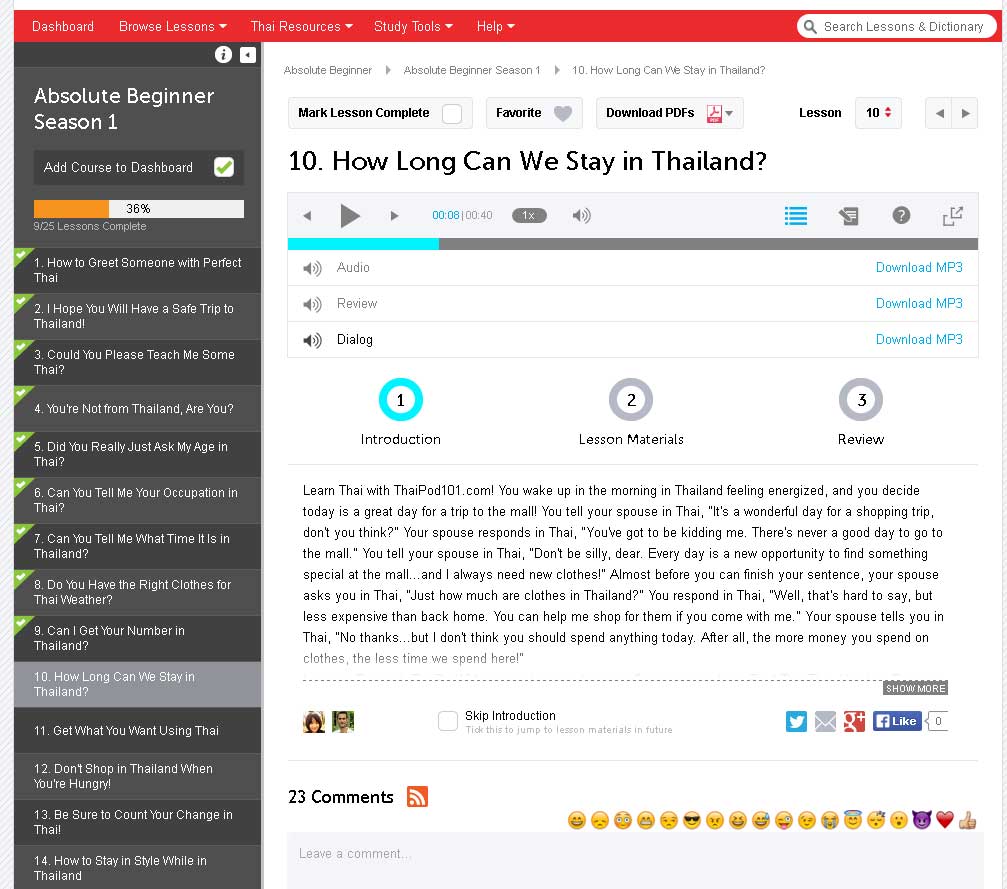Play the Audio track
This screenshot has width=1007, height=889.
pyautogui.click(x=313, y=268)
